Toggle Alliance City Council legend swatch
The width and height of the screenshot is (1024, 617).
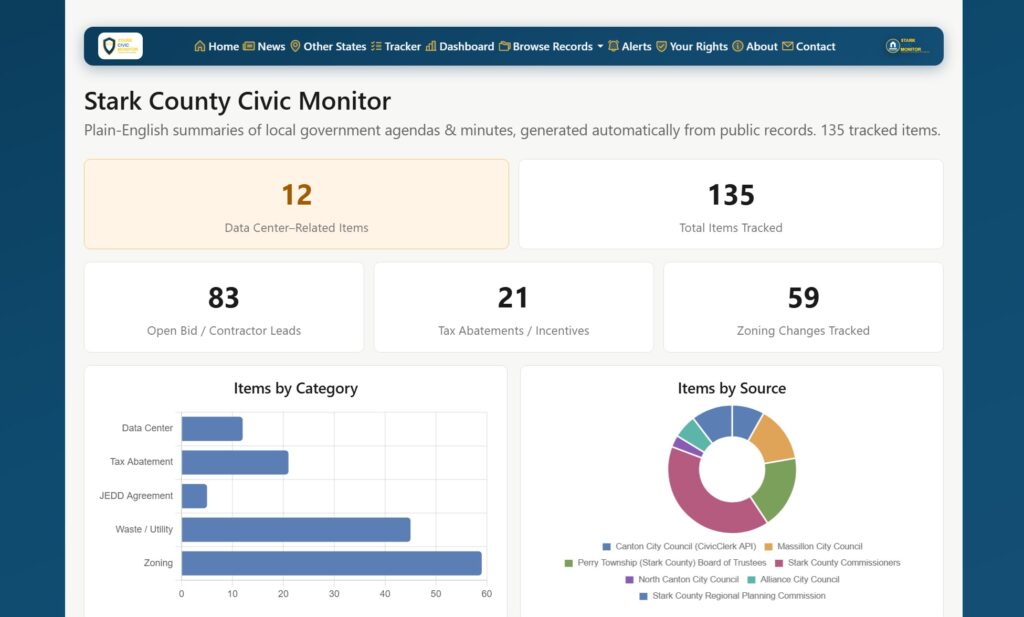[752, 580]
